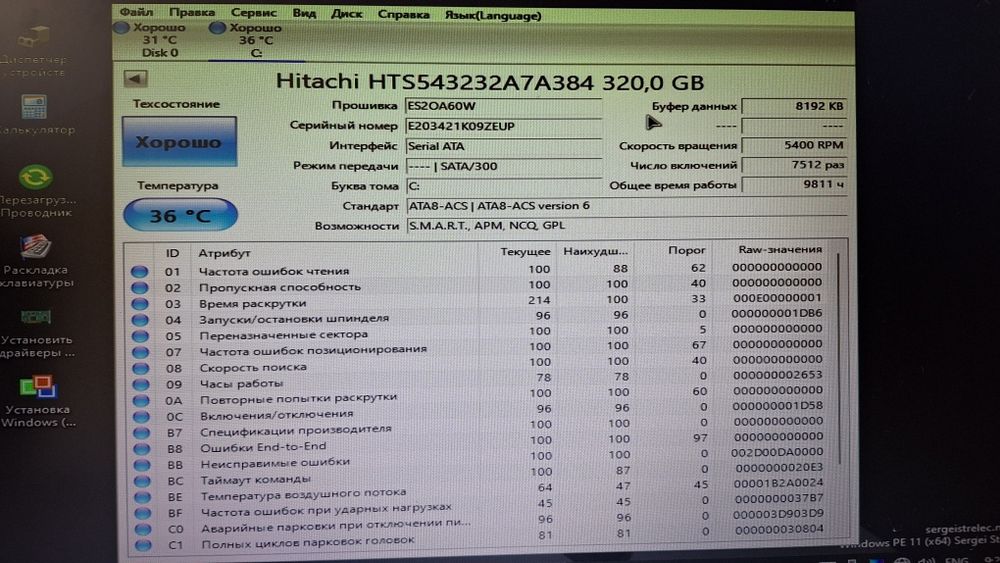Click status circle for Включения/отключения

[x=141, y=416]
